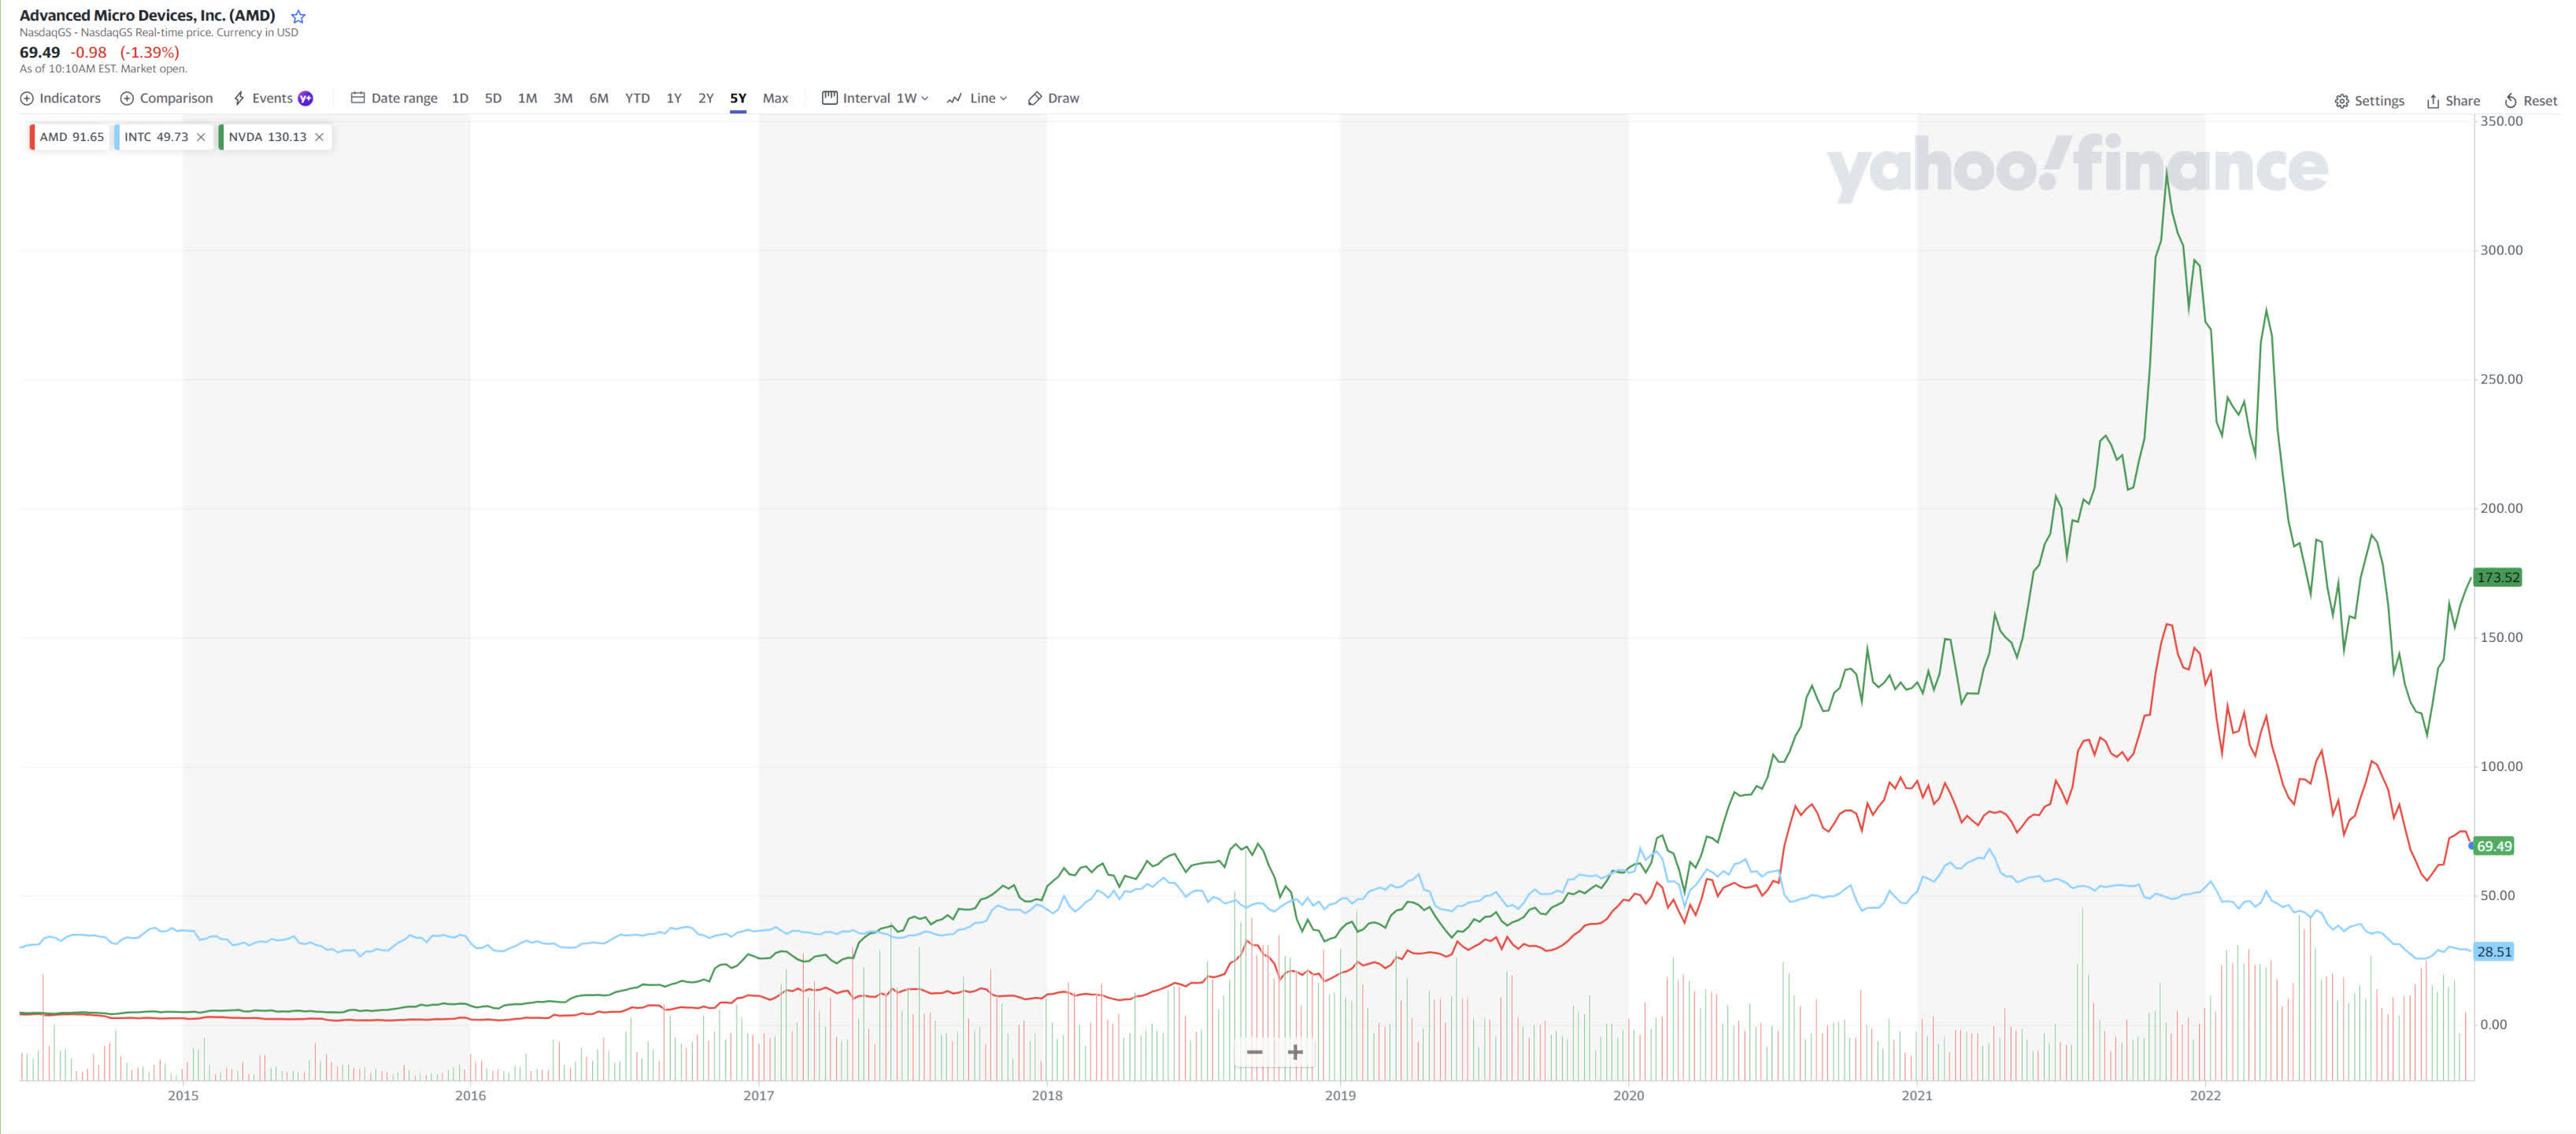Activate the Draw pencil tool
2576x1134 pixels.
pos(1035,98)
